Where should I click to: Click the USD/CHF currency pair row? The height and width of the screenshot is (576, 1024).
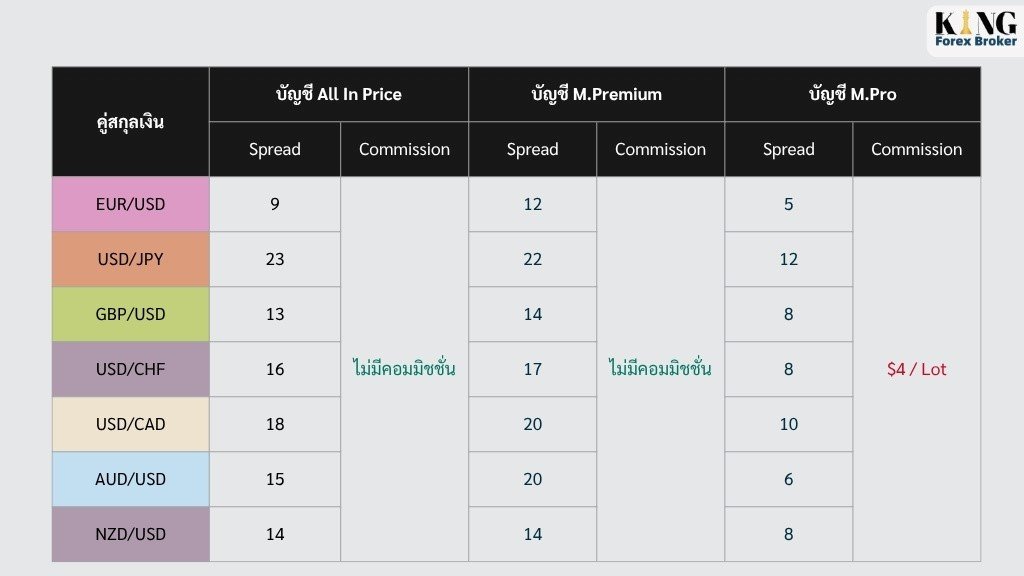(516, 369)
